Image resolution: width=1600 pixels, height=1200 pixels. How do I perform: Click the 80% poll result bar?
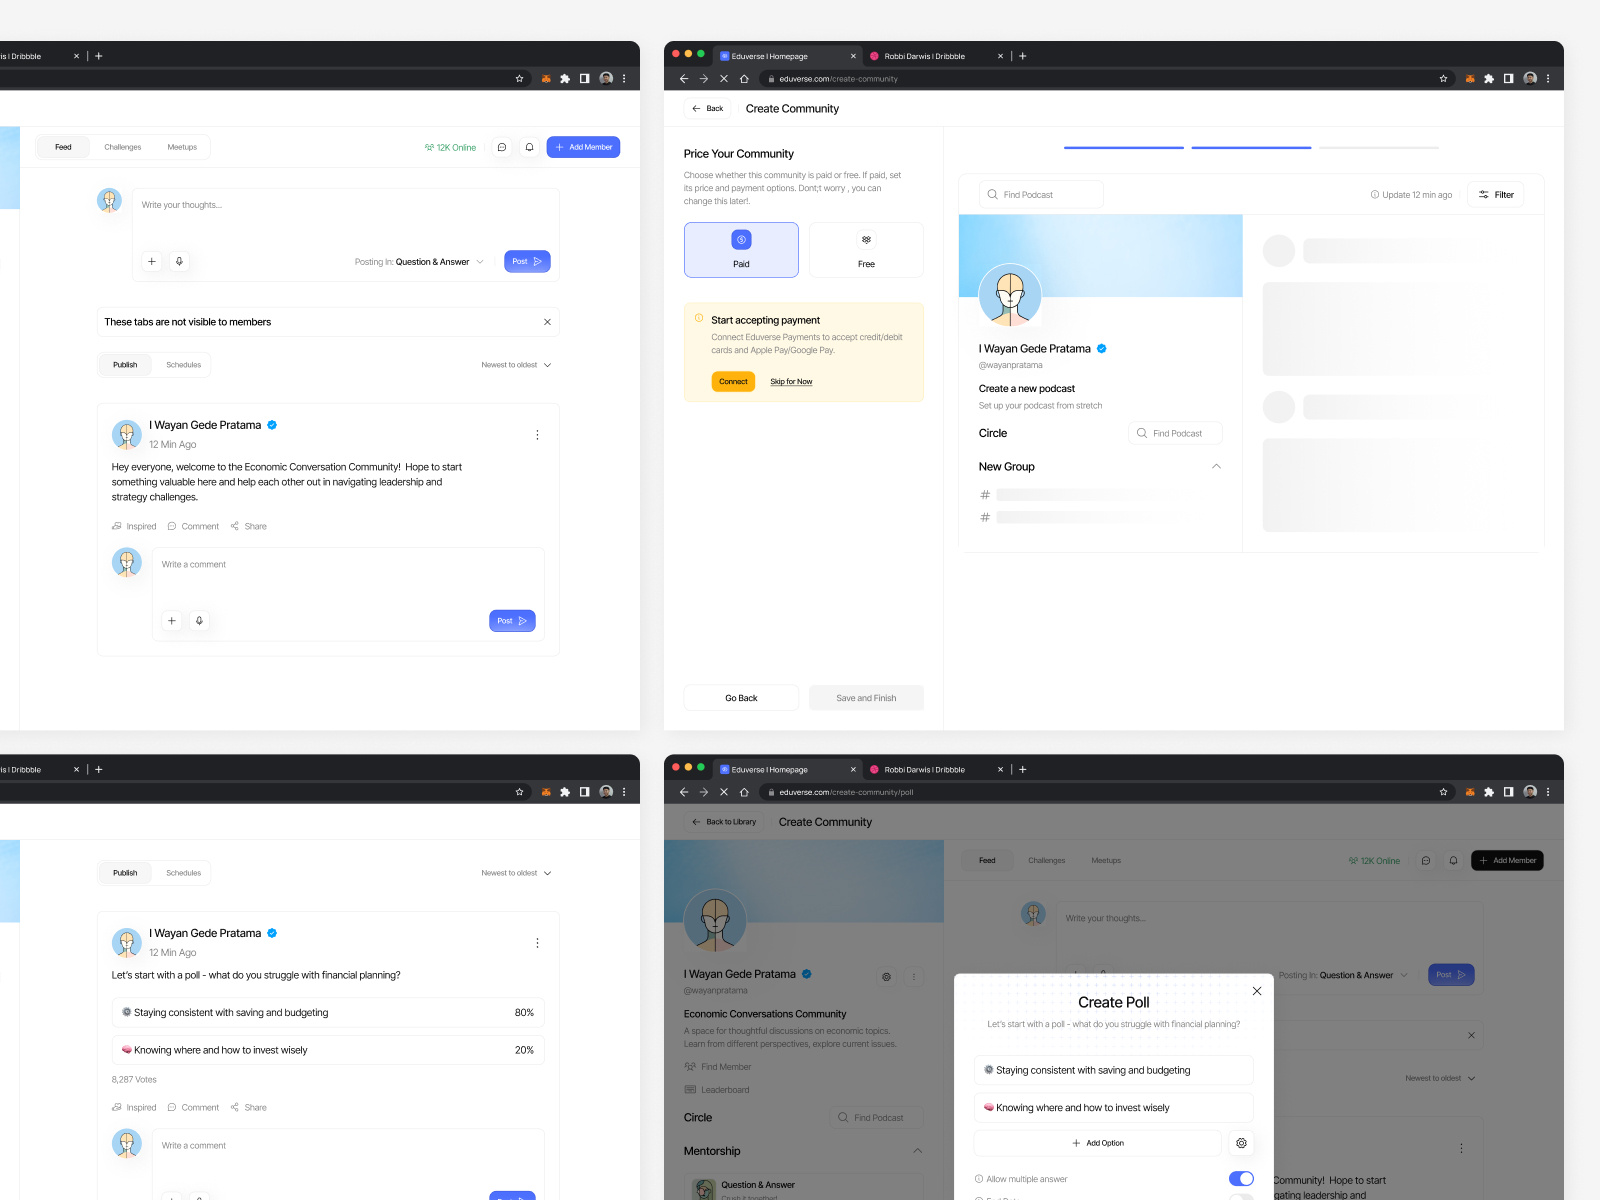(328, 1012)
